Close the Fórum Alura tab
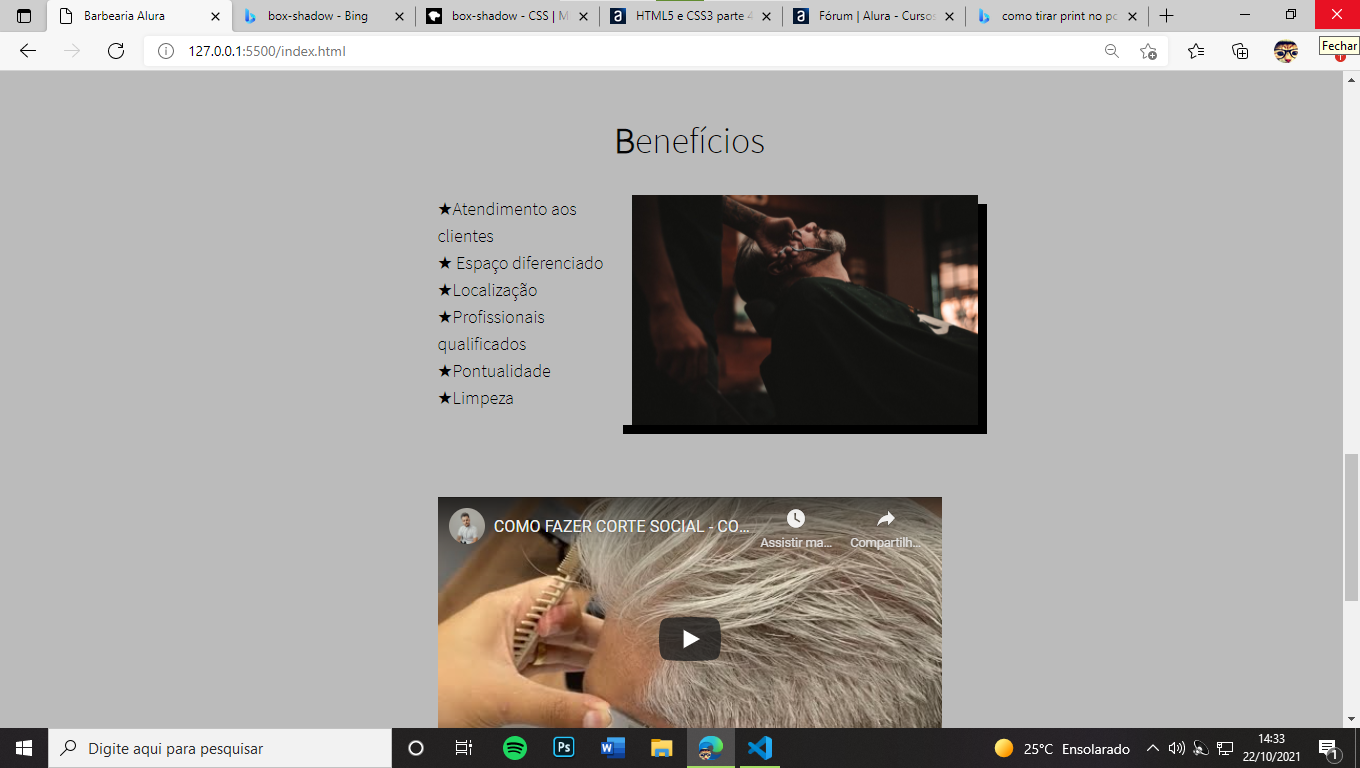The height and width of the screenshot is (768, 1360). click(x=950, y=16)
